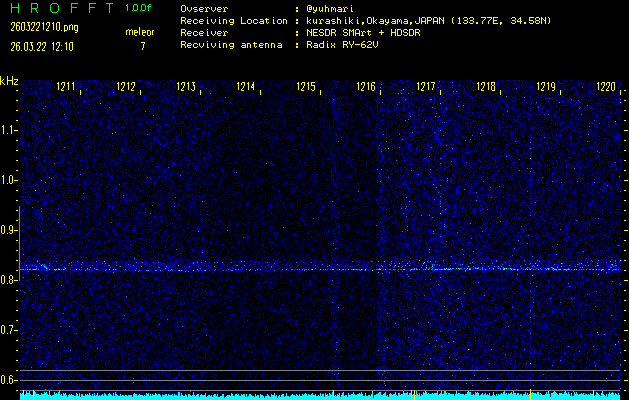Click the 'Receiver' field label
The width and height of the screenshot is (629, 400).
click(204, 33)
